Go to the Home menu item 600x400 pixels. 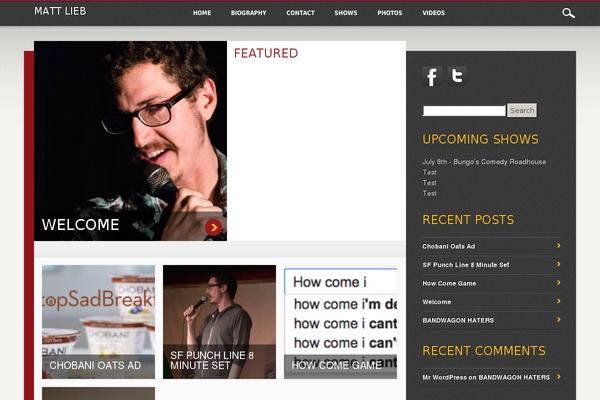[x=202, y=13]
